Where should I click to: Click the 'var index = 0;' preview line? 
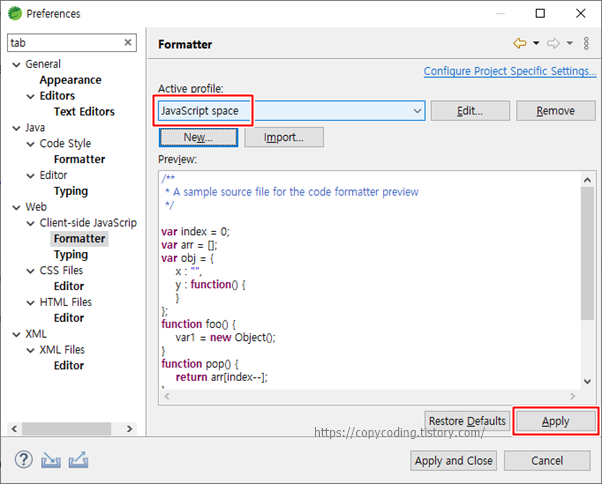(x=195, y=231)
